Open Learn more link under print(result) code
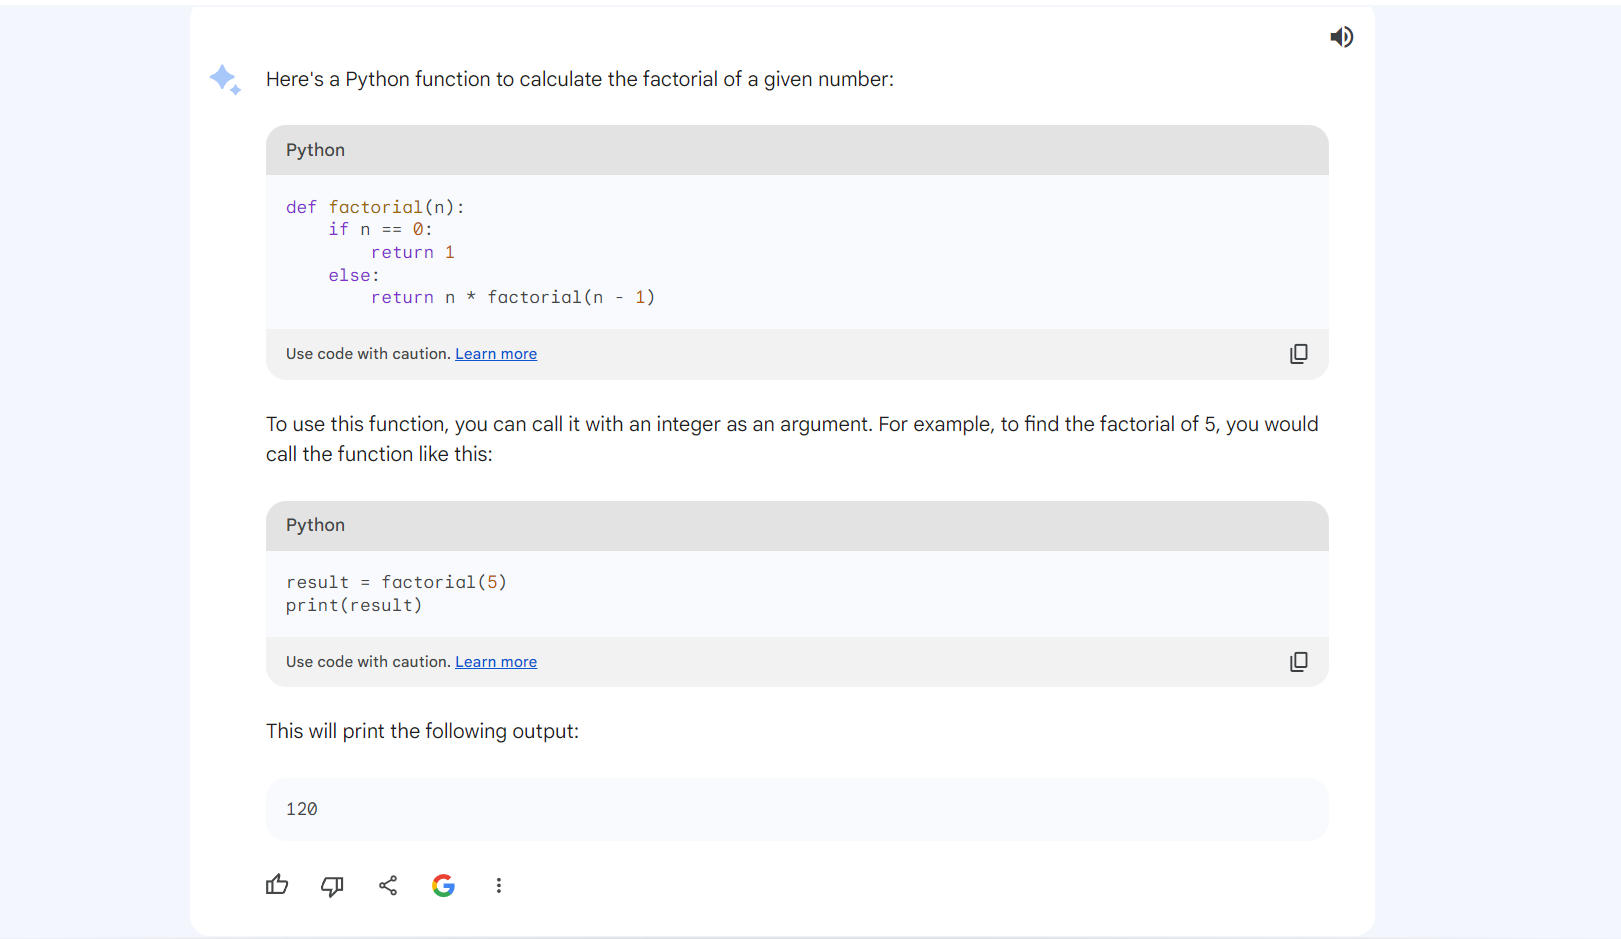 [496, 662]
